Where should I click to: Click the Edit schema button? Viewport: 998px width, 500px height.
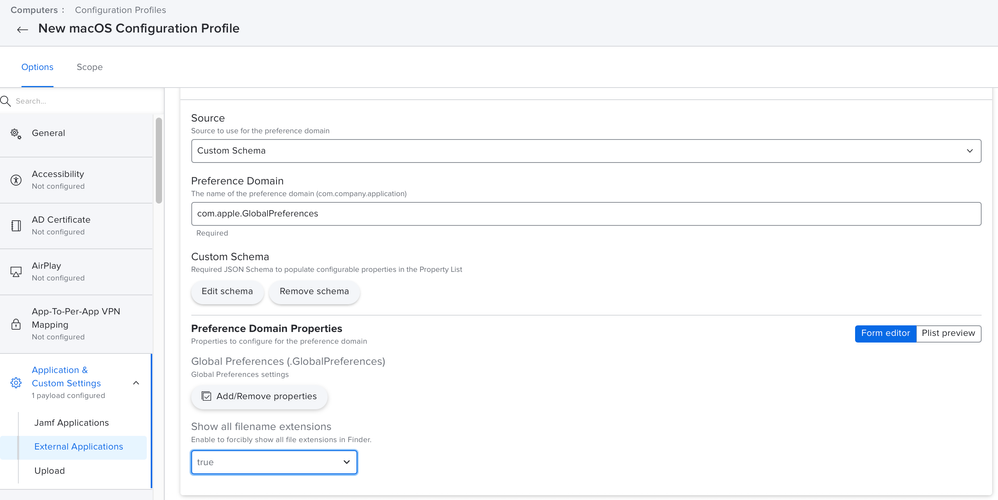227,291
